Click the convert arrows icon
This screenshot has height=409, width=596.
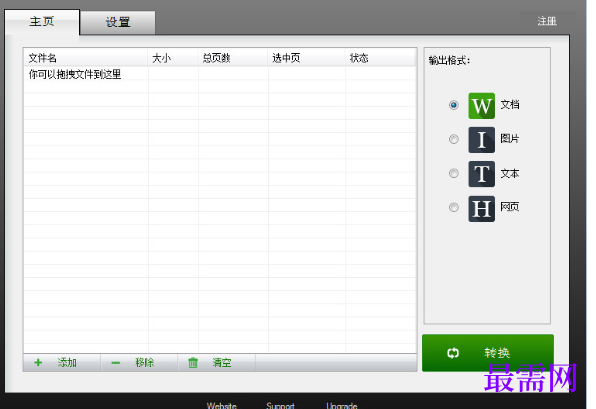453,353
